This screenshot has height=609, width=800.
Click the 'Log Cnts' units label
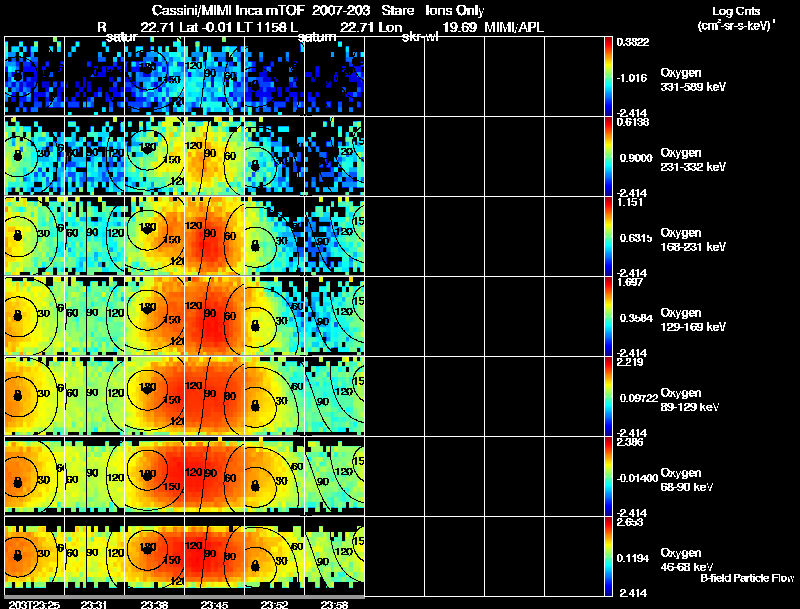tap(736, 11)
